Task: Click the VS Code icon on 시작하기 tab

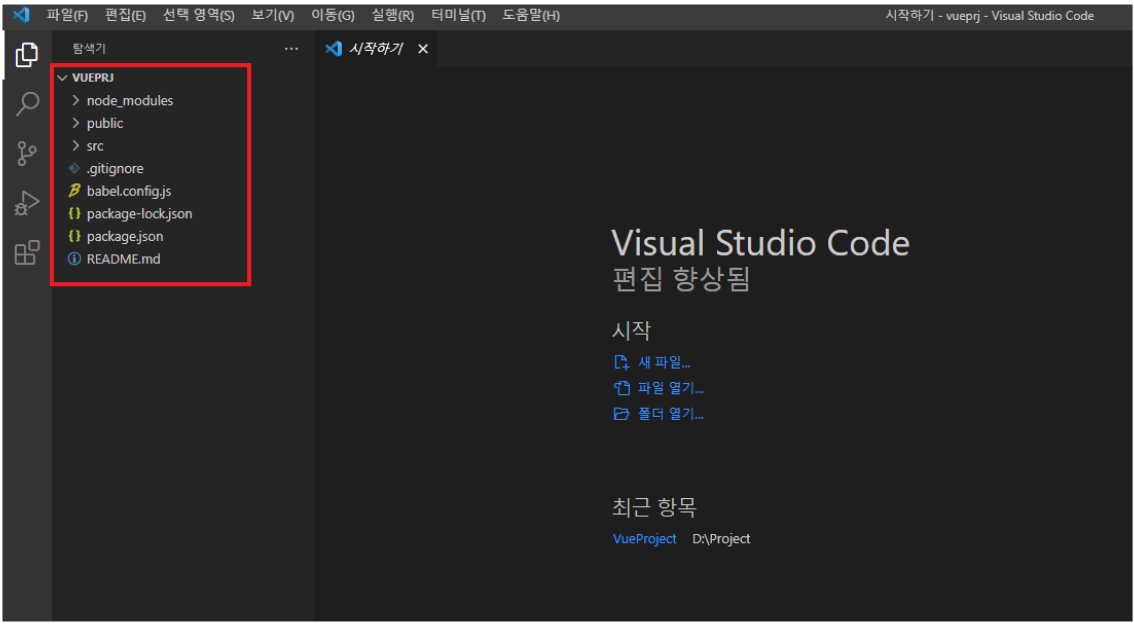Action: 333,48
